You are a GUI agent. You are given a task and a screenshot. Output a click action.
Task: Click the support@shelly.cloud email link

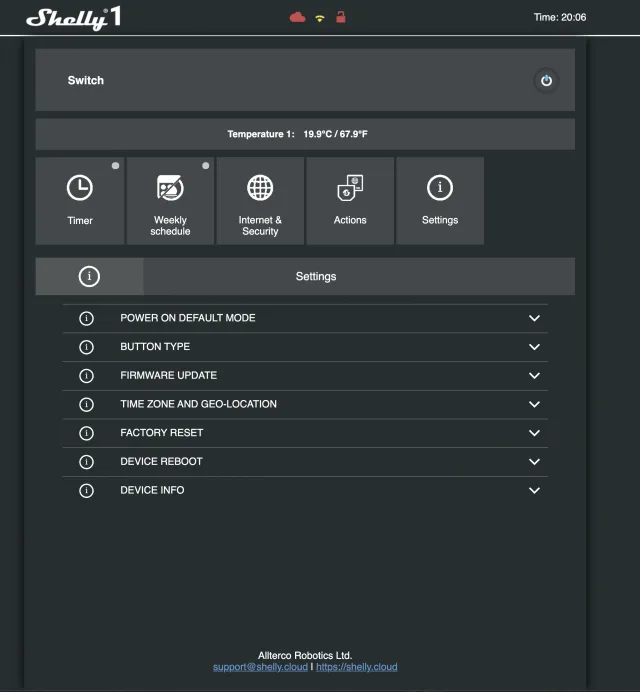tap(260, 667)
